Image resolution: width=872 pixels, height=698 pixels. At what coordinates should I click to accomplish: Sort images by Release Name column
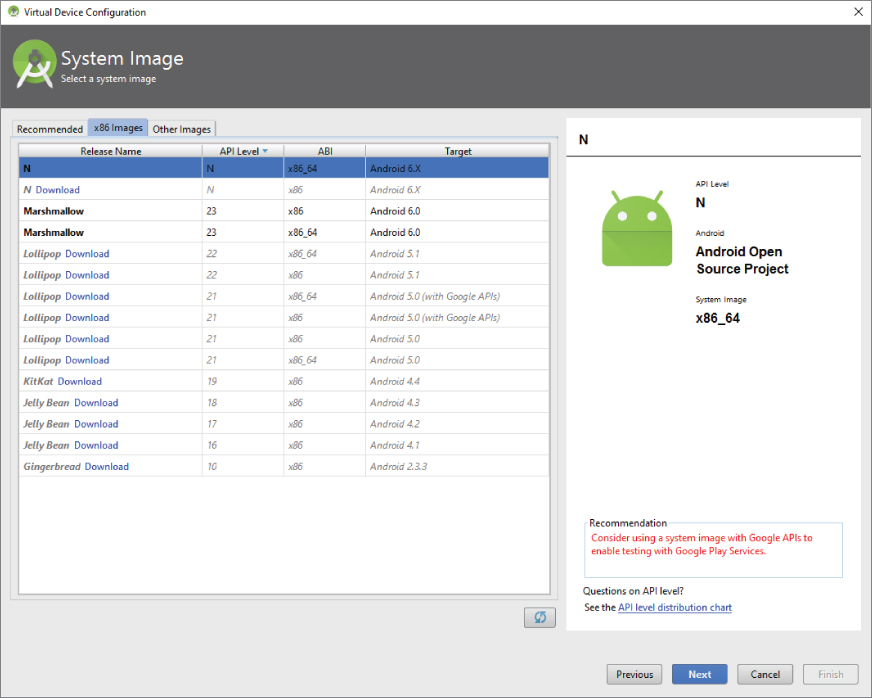110,150
